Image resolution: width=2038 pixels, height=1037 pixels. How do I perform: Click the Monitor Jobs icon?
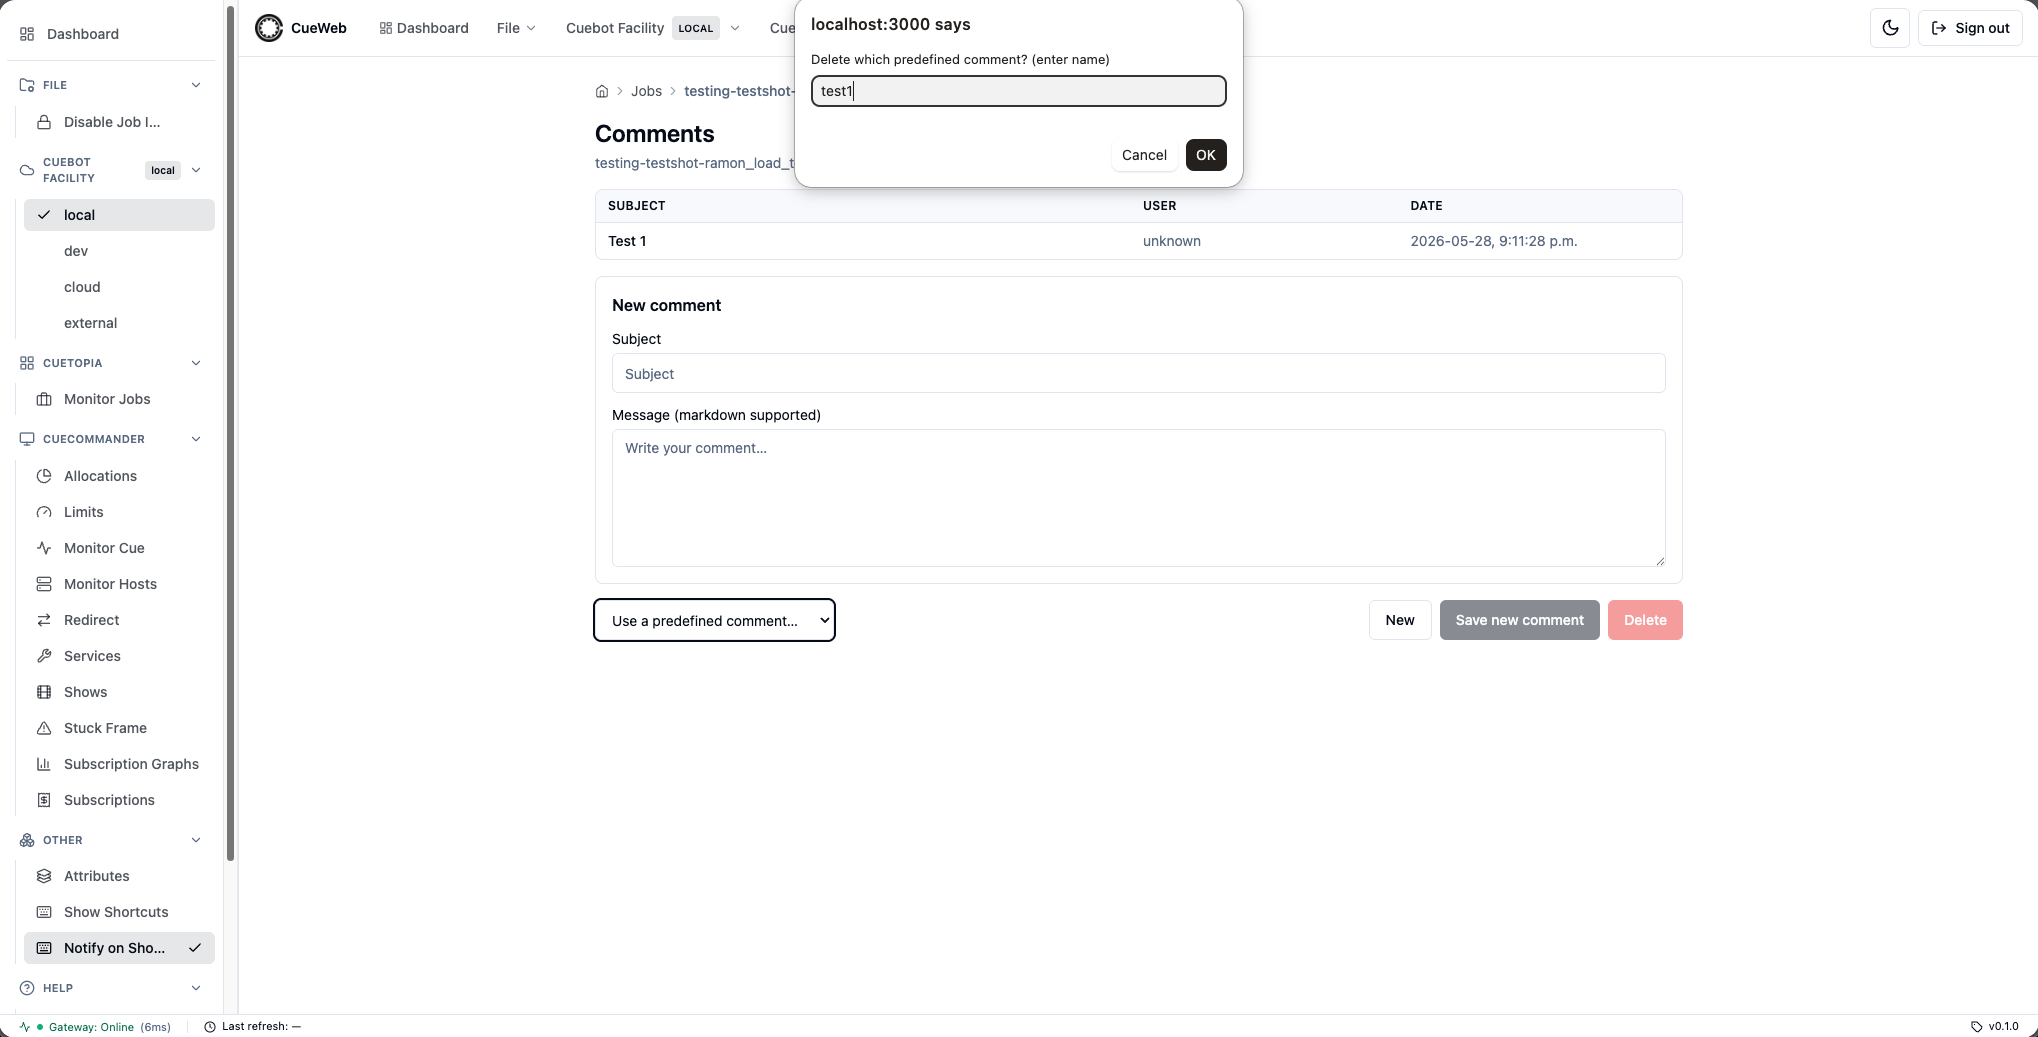(x=44, y=399)
